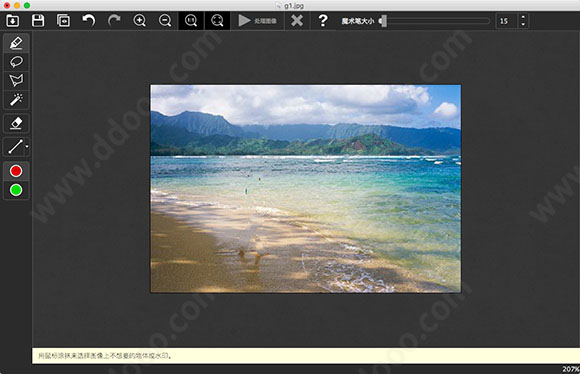
Task: Click the g1.jpg window title
Action: tap(294, 6)
